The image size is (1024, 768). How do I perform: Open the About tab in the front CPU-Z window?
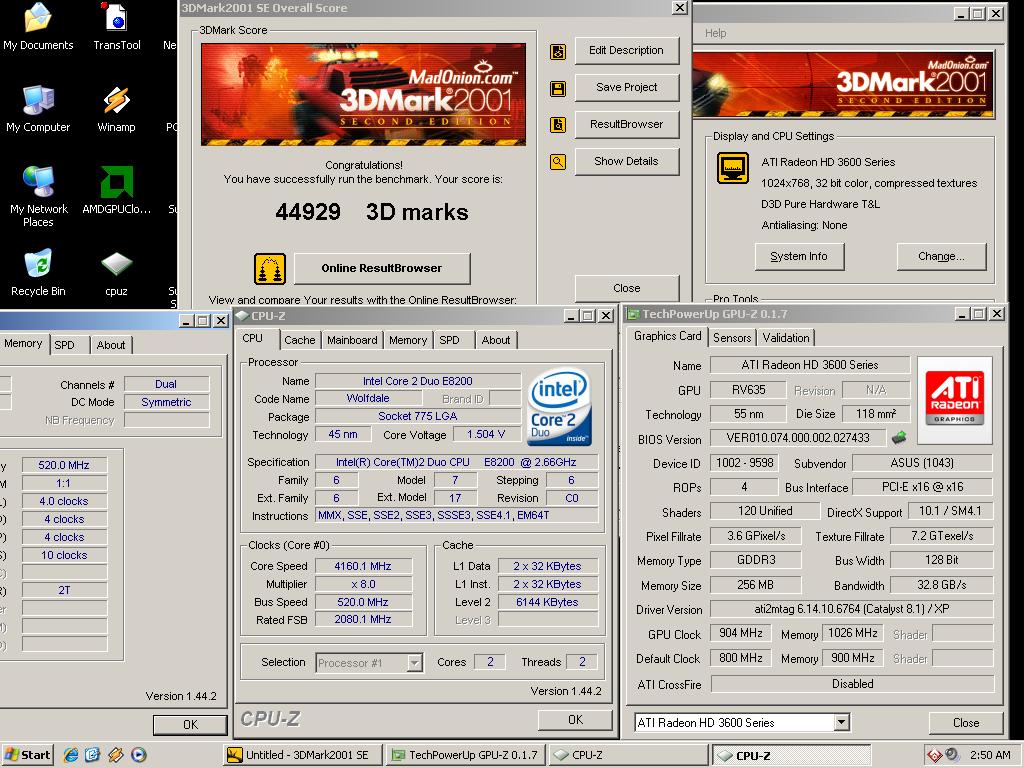click(x=496, y=340)
